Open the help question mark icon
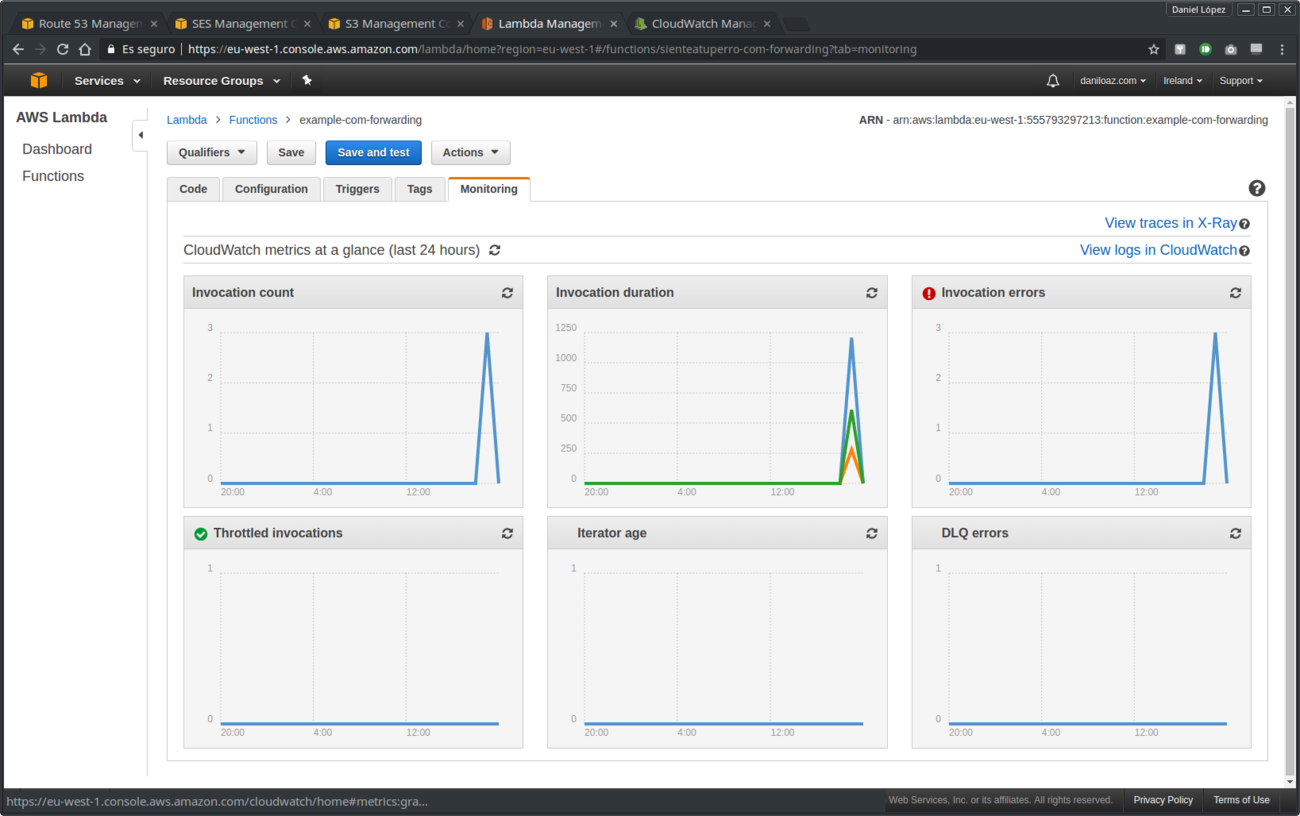This screenshot has height=816, width=1300. pyautogui.click(x=1257, y=188)
